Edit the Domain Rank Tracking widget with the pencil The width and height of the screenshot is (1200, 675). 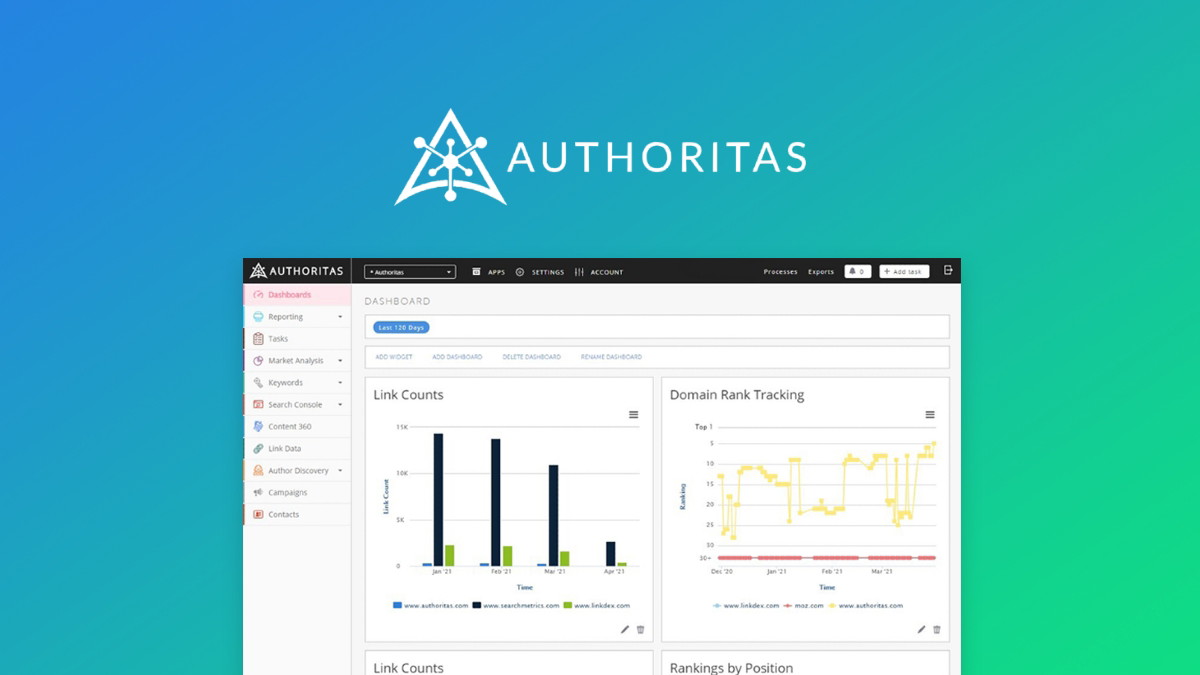tap(922, 630)
